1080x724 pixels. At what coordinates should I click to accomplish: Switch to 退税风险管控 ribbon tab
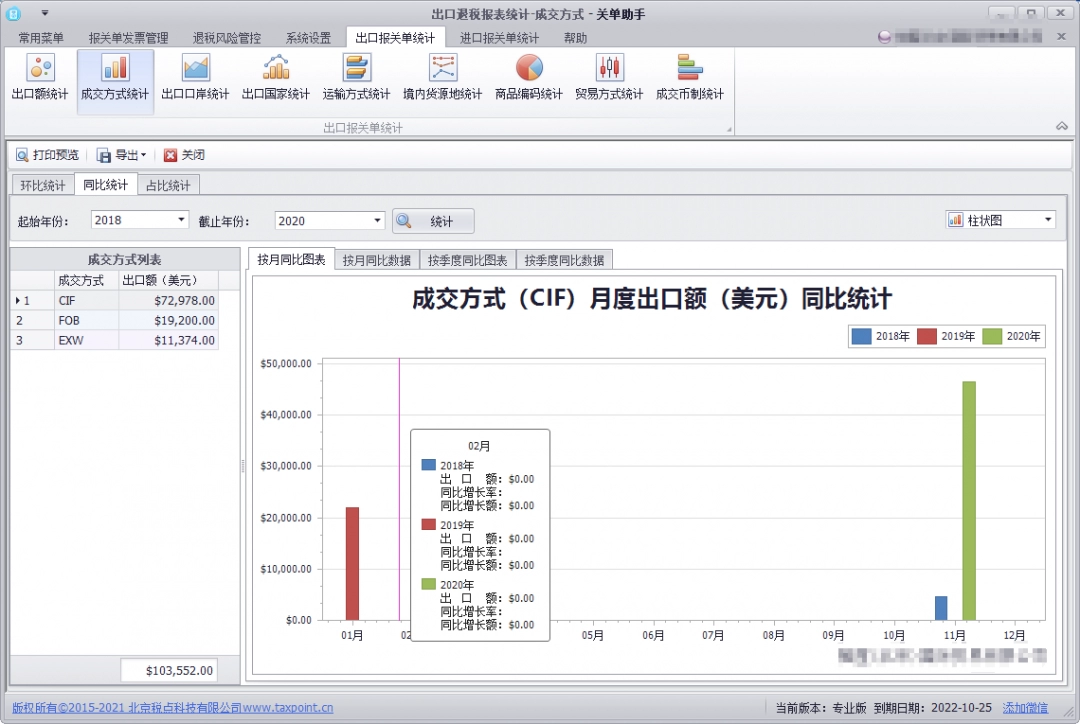pos(227,38)
